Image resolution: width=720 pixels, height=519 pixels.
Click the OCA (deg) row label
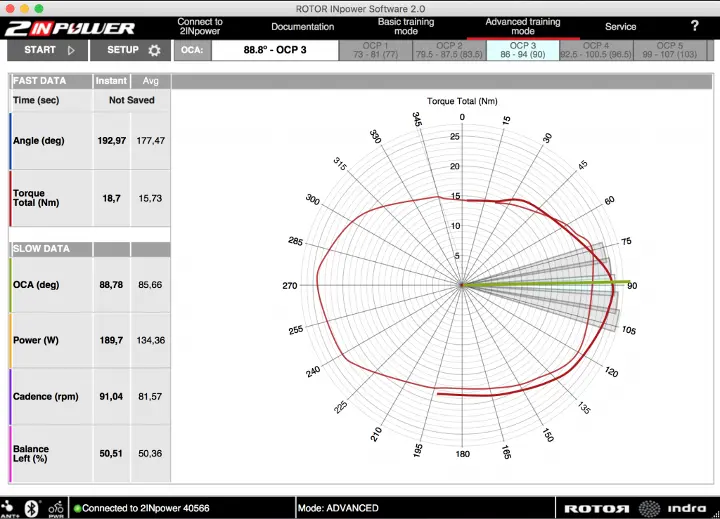point(36,285)
